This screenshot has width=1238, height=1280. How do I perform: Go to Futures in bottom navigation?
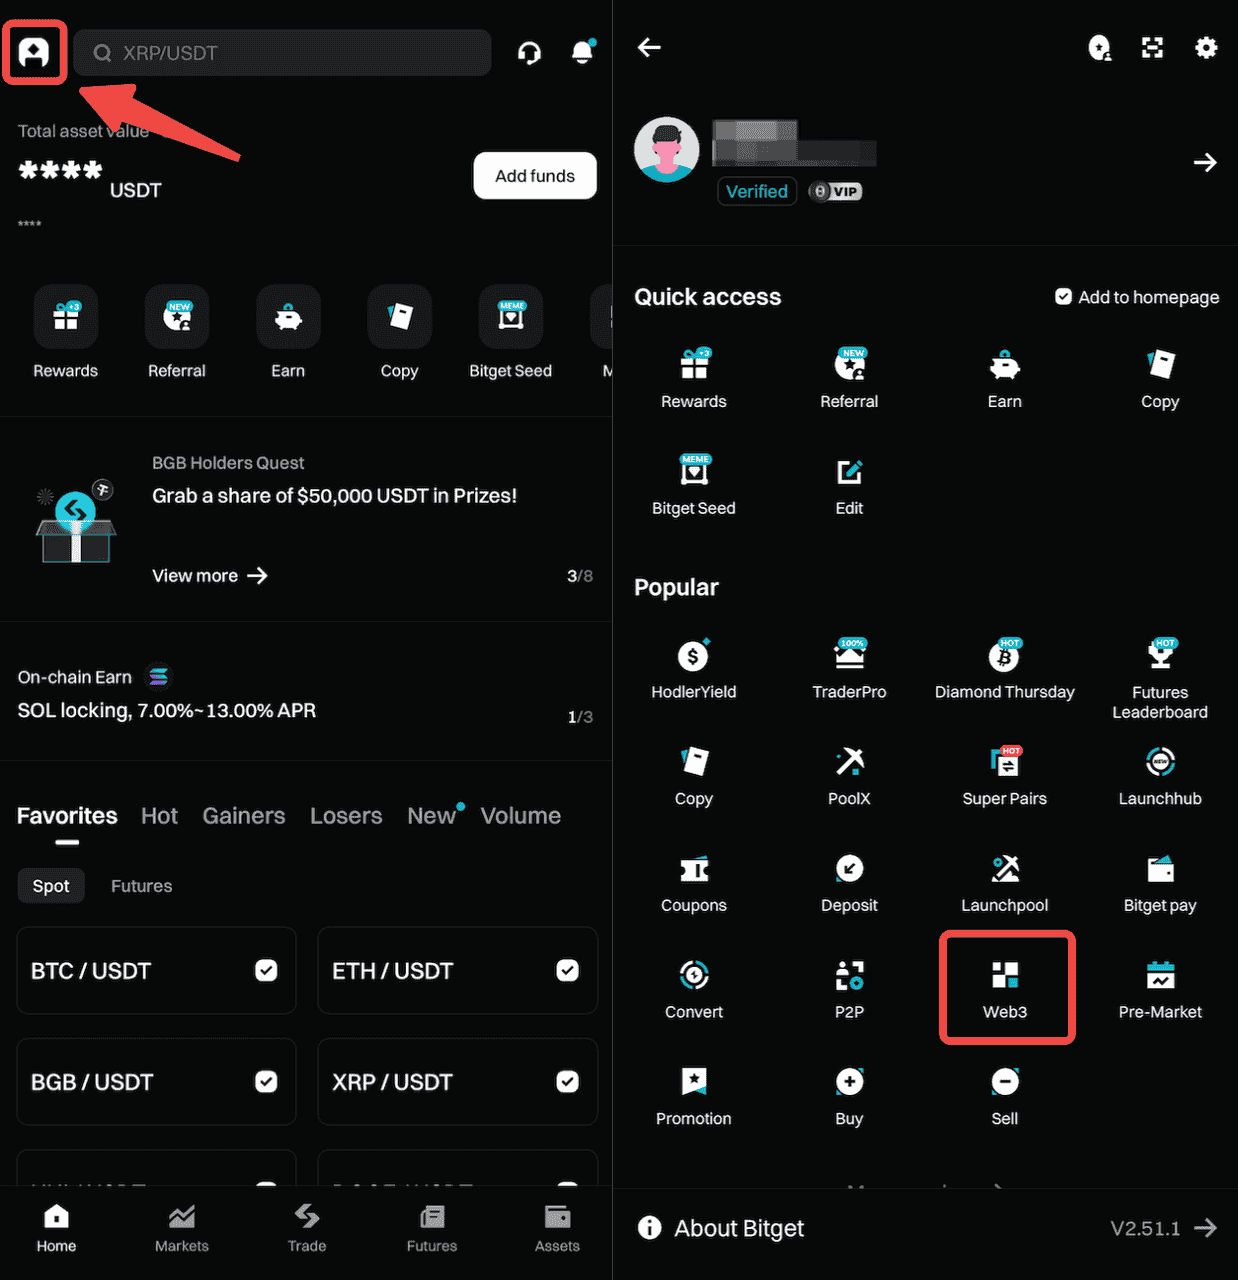pos(432,1228)
